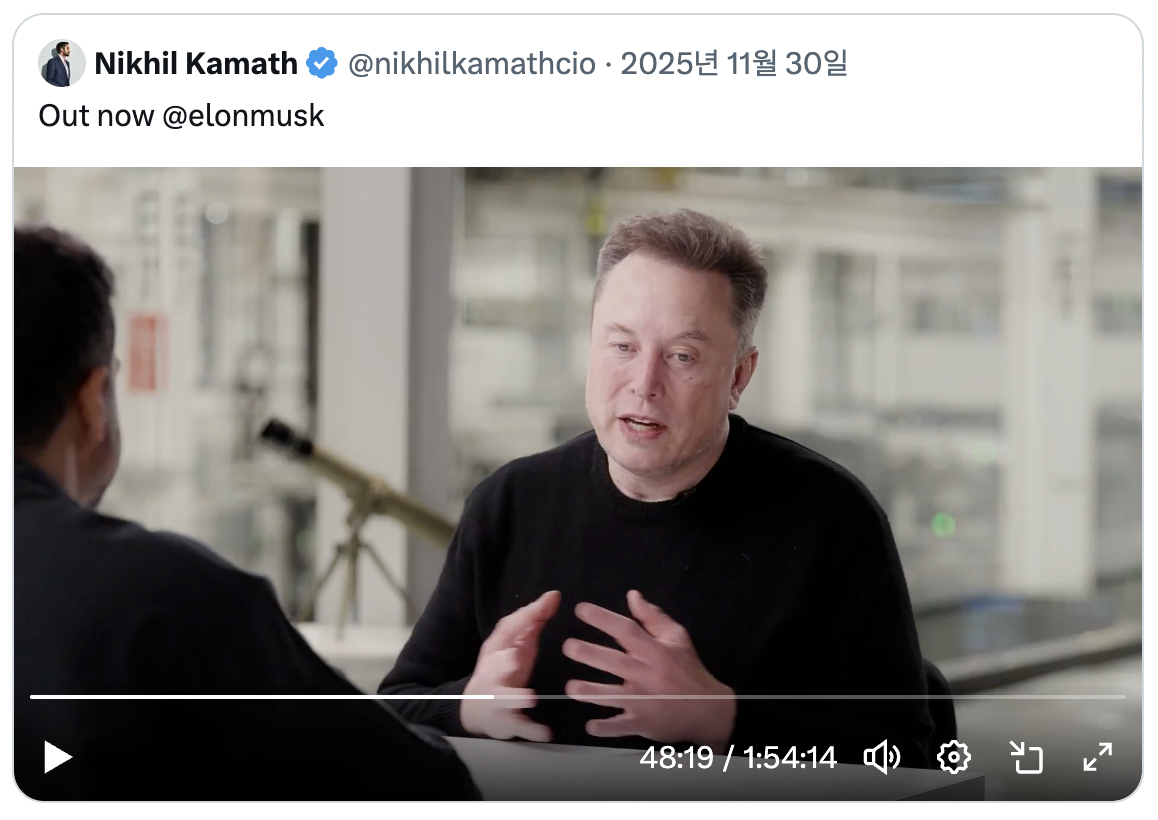Open the Nikhil Kamath display name
The width and height of the screenshot is (1158, 820).
click(x=196, y=64)
